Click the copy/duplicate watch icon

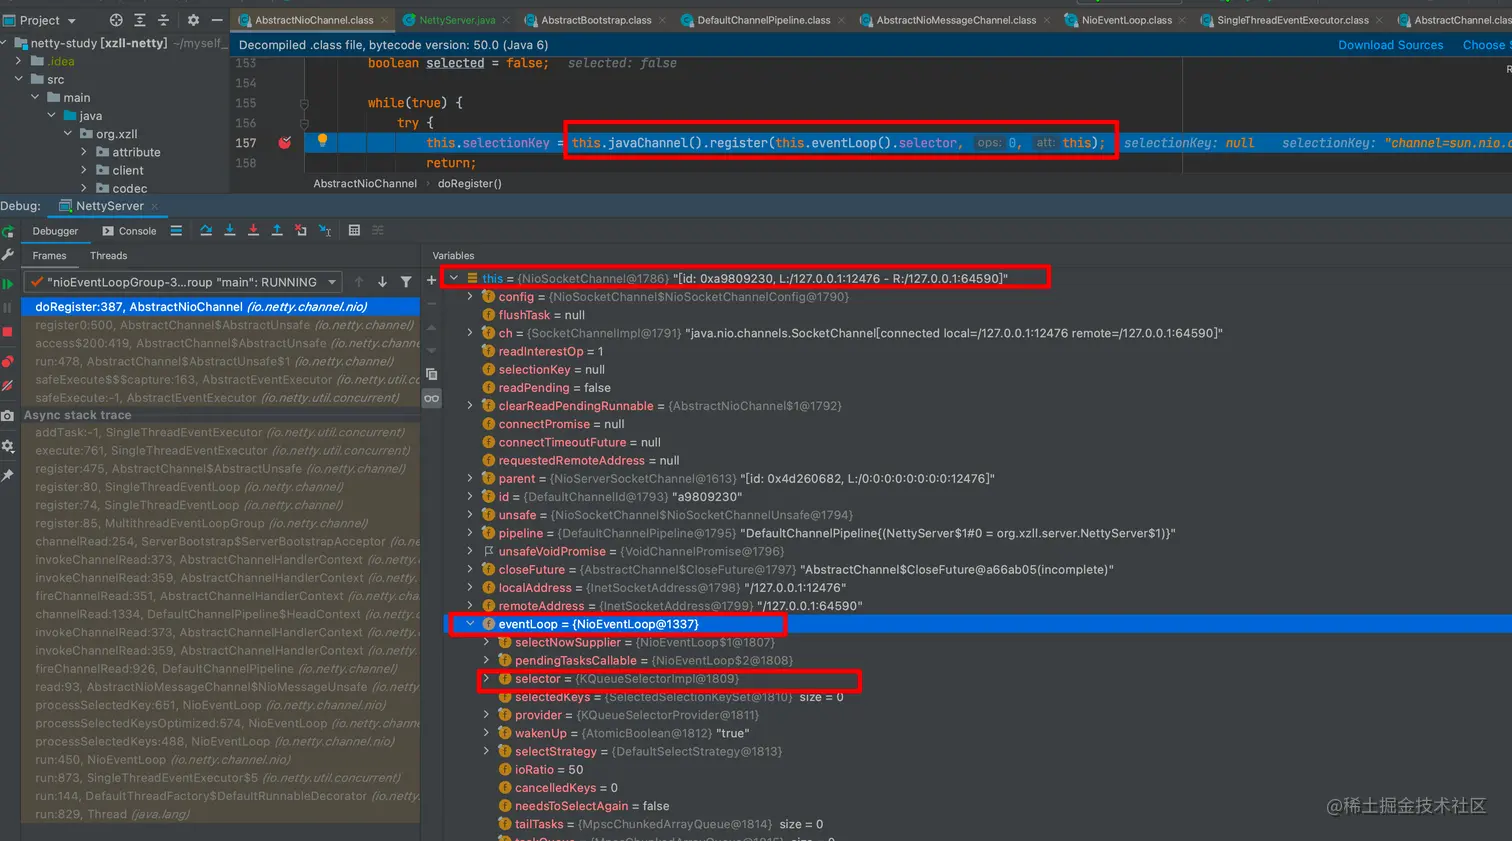coord(432,374)
